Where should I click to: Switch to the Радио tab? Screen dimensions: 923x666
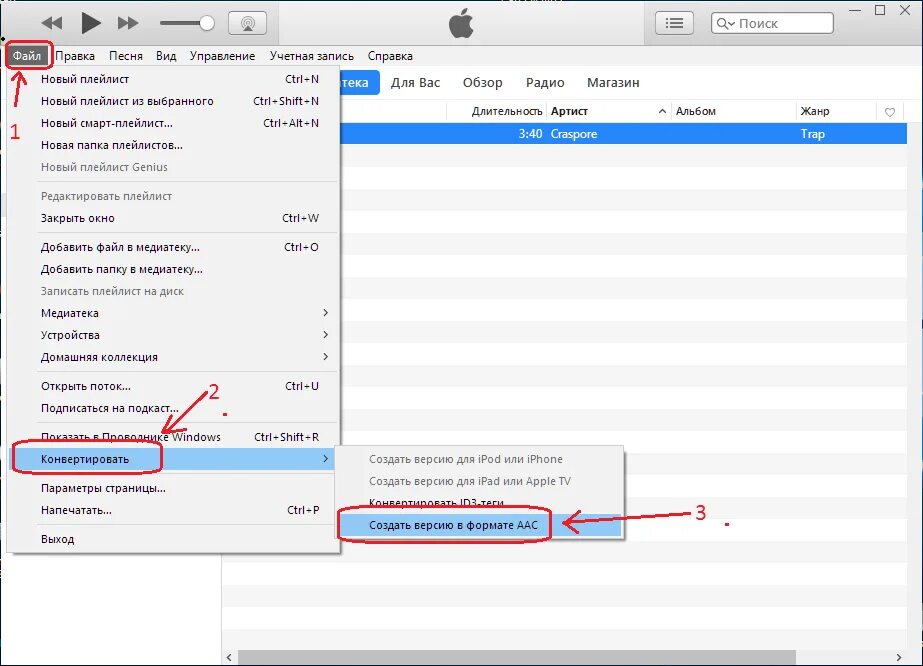click(x=545, y=82)
